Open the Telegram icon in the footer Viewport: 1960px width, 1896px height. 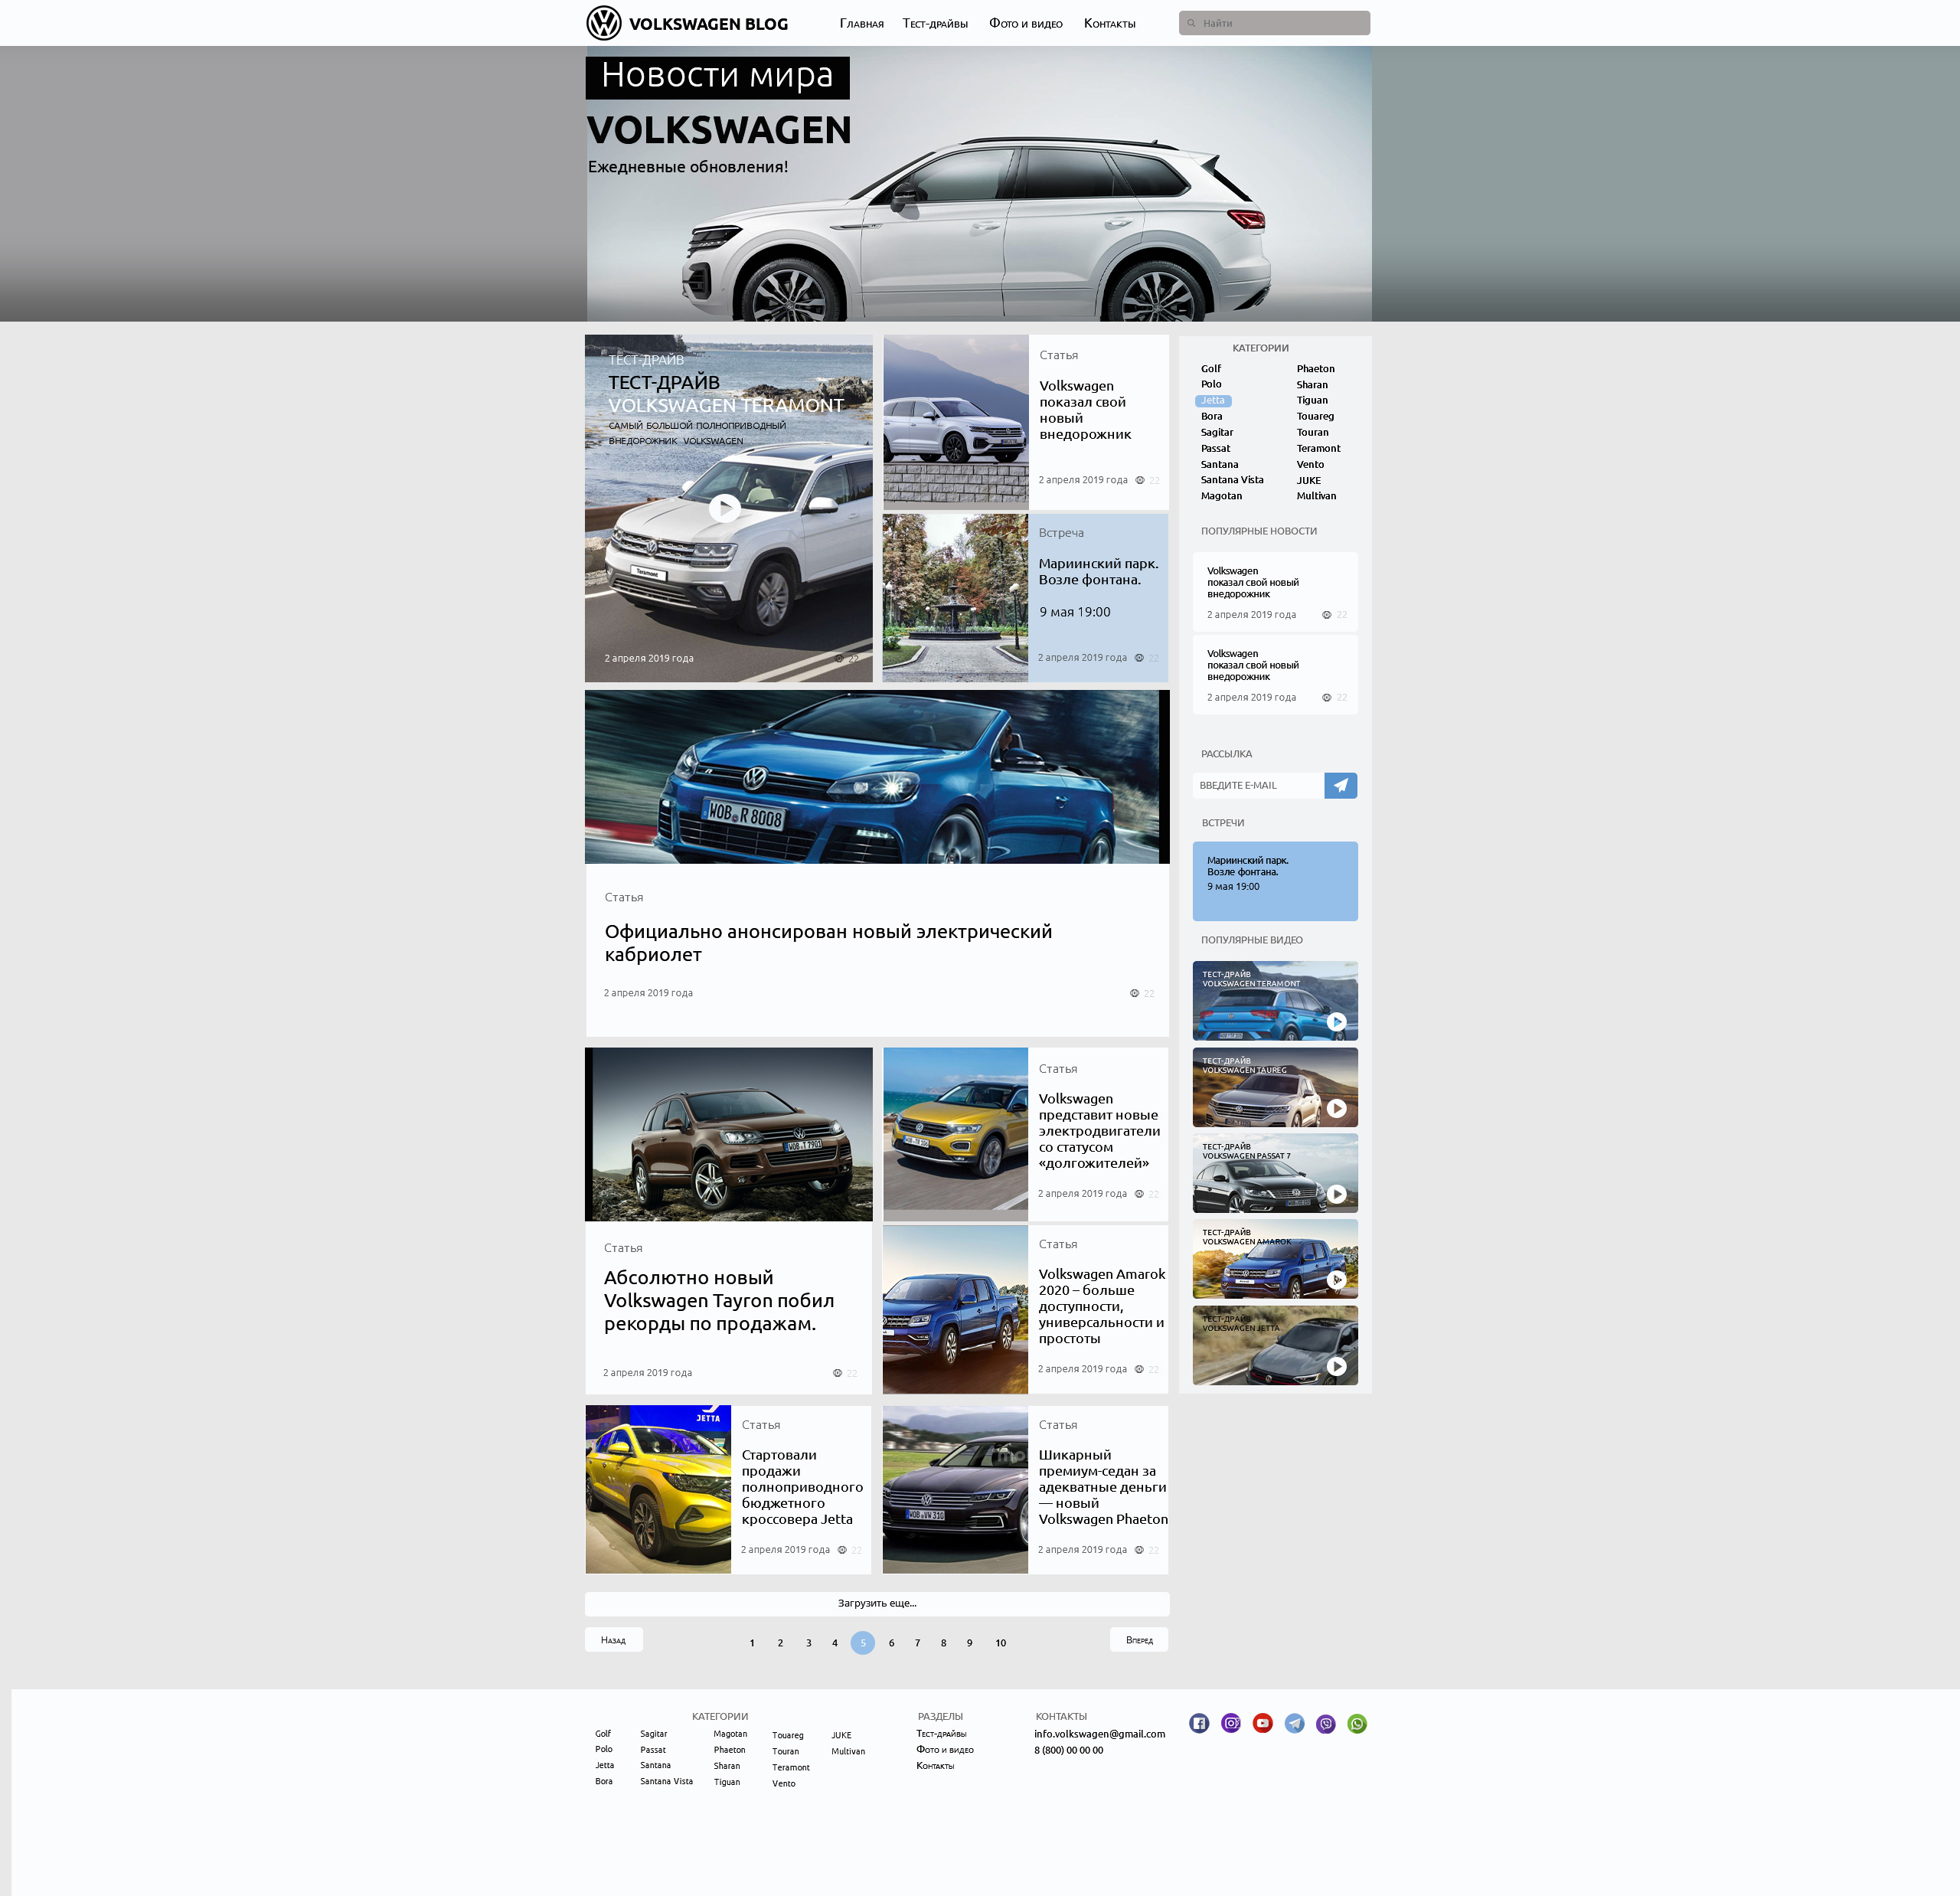(1294, 1723)
